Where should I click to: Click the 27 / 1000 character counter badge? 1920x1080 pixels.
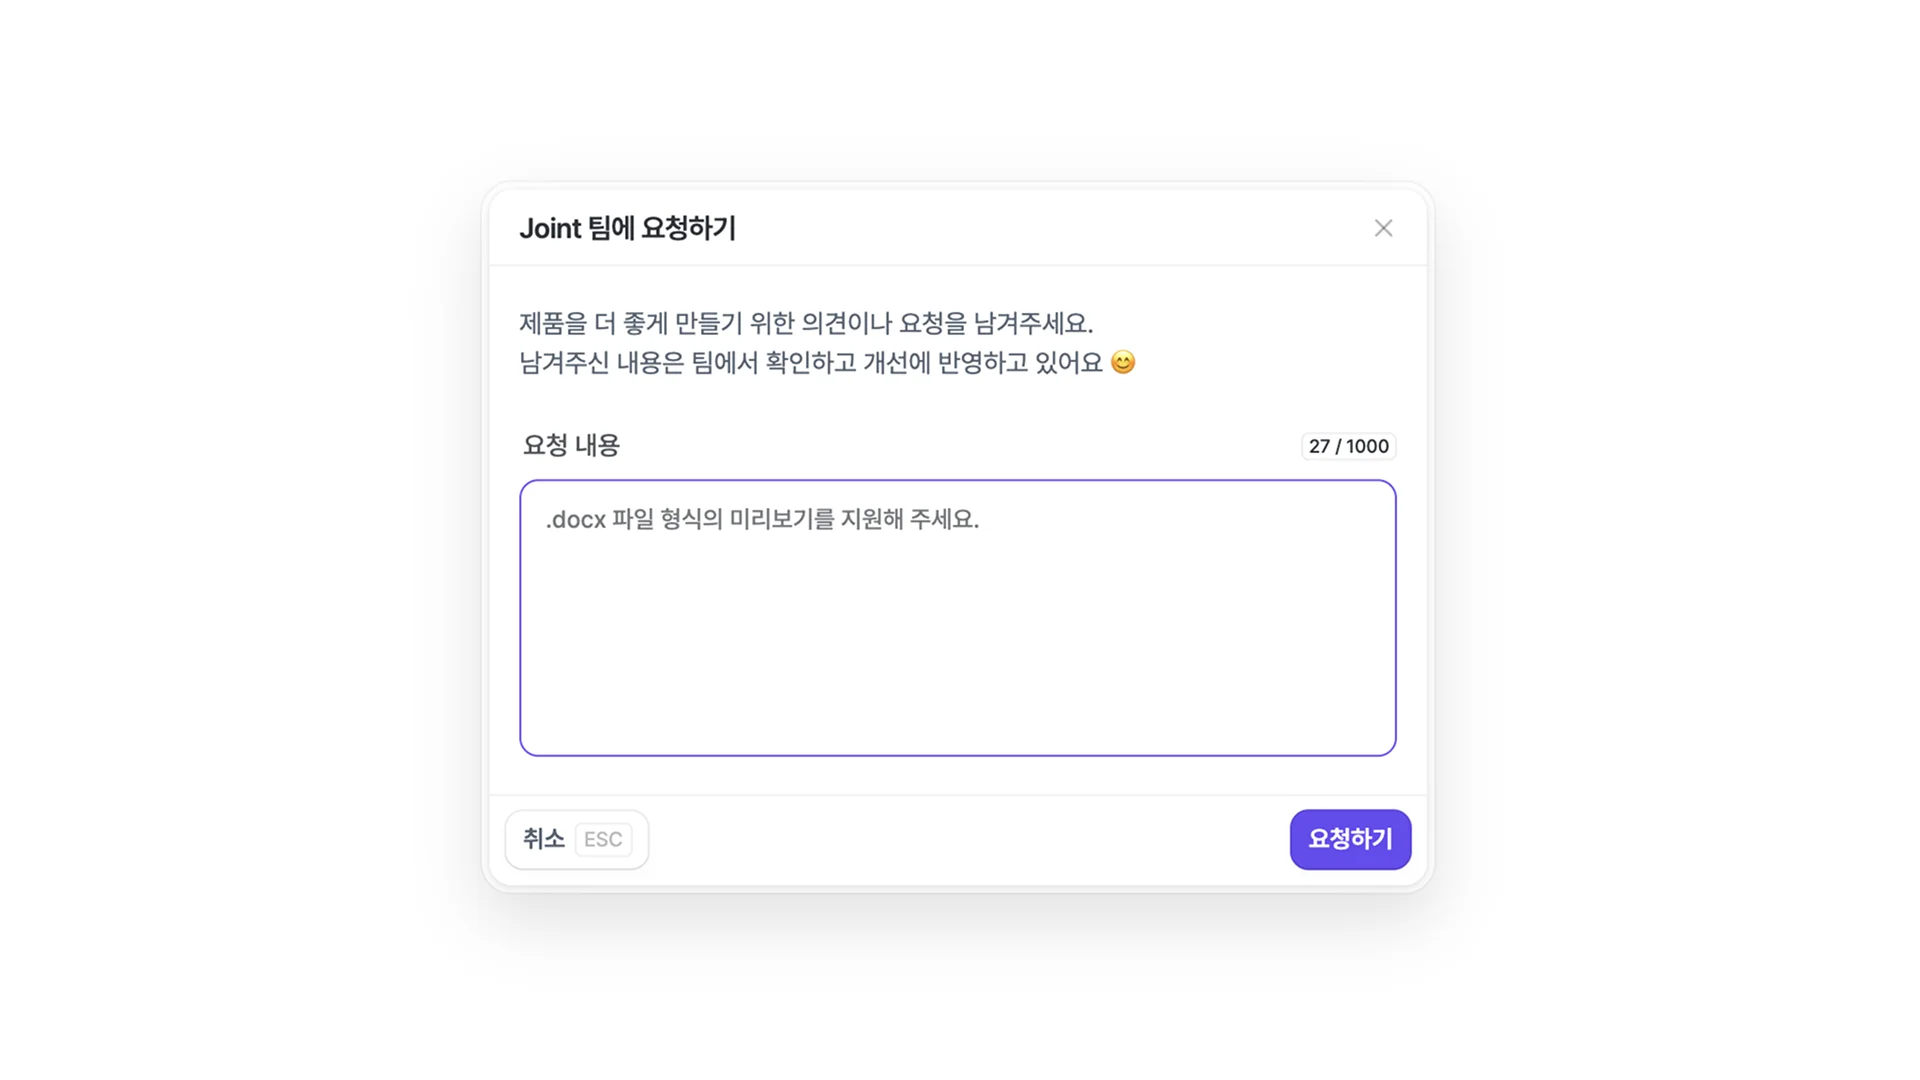[x=1348, y=446]
